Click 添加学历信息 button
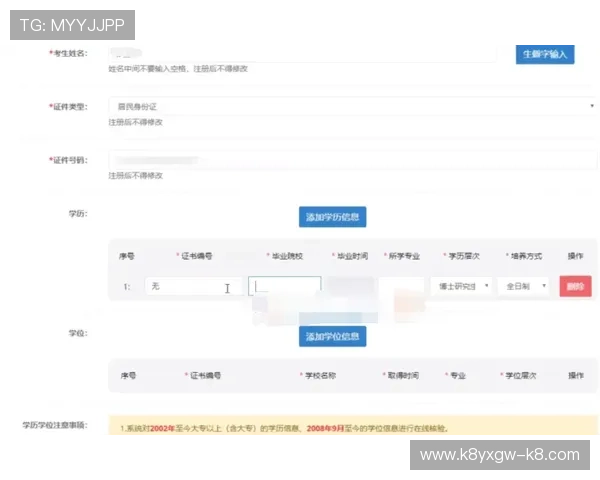This screenshot has width=600, height=480. coord(333,217)
